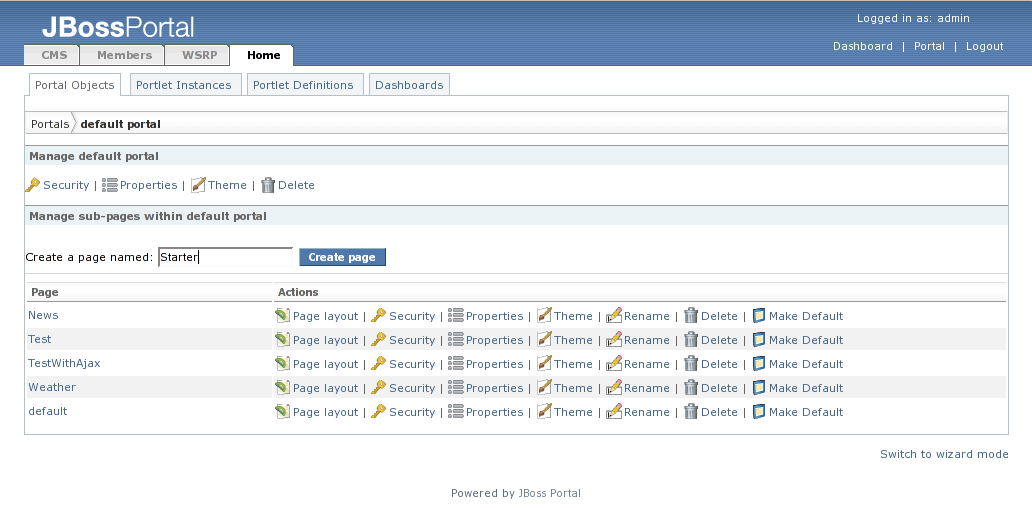This screenshot has height=508, width=1032.
Task: Click the Page layout icon in News row
Action: pos(282,316)
